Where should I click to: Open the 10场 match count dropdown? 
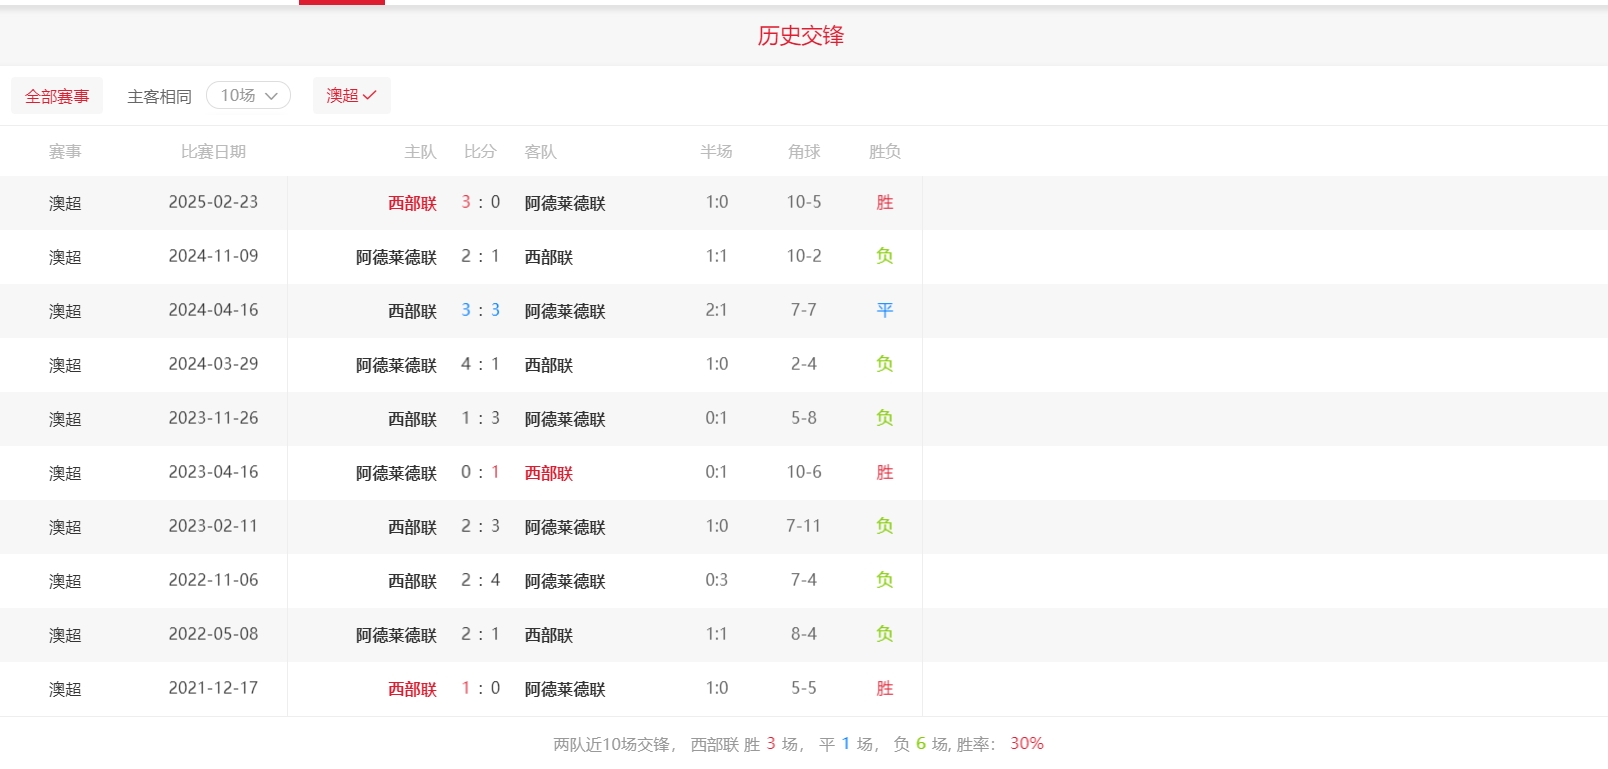247,95
